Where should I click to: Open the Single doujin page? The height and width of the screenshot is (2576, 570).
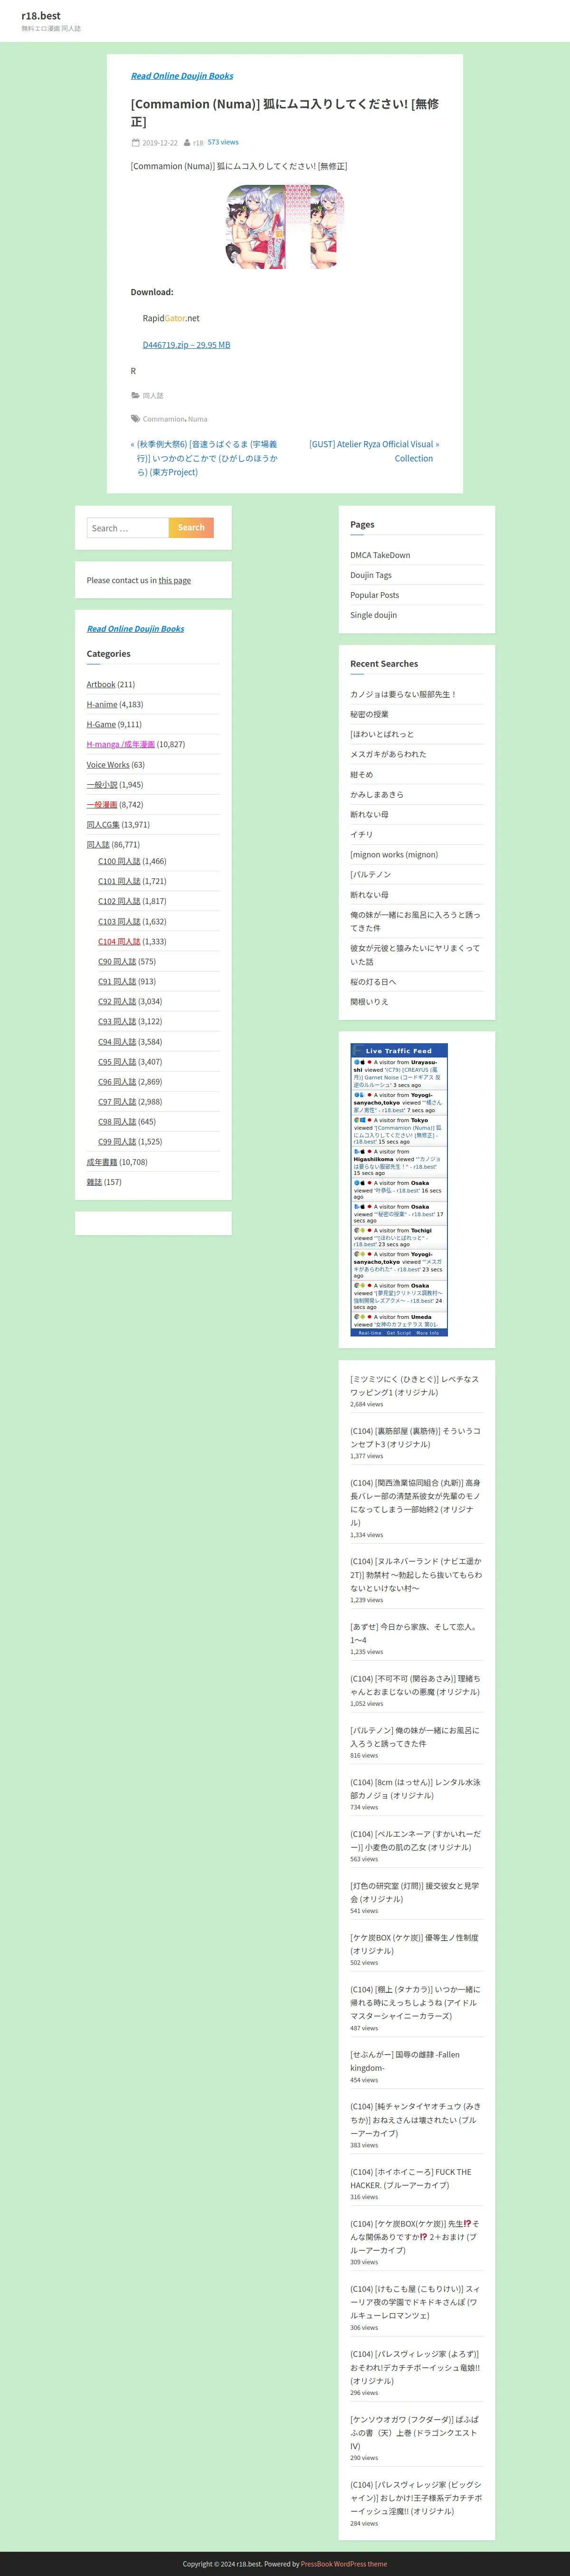374,615
